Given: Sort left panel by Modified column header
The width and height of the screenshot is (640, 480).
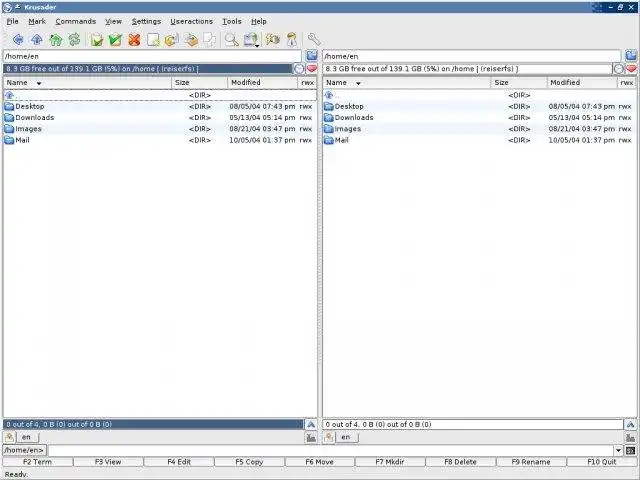Looking at the screenshot, I should pos(262,83).
